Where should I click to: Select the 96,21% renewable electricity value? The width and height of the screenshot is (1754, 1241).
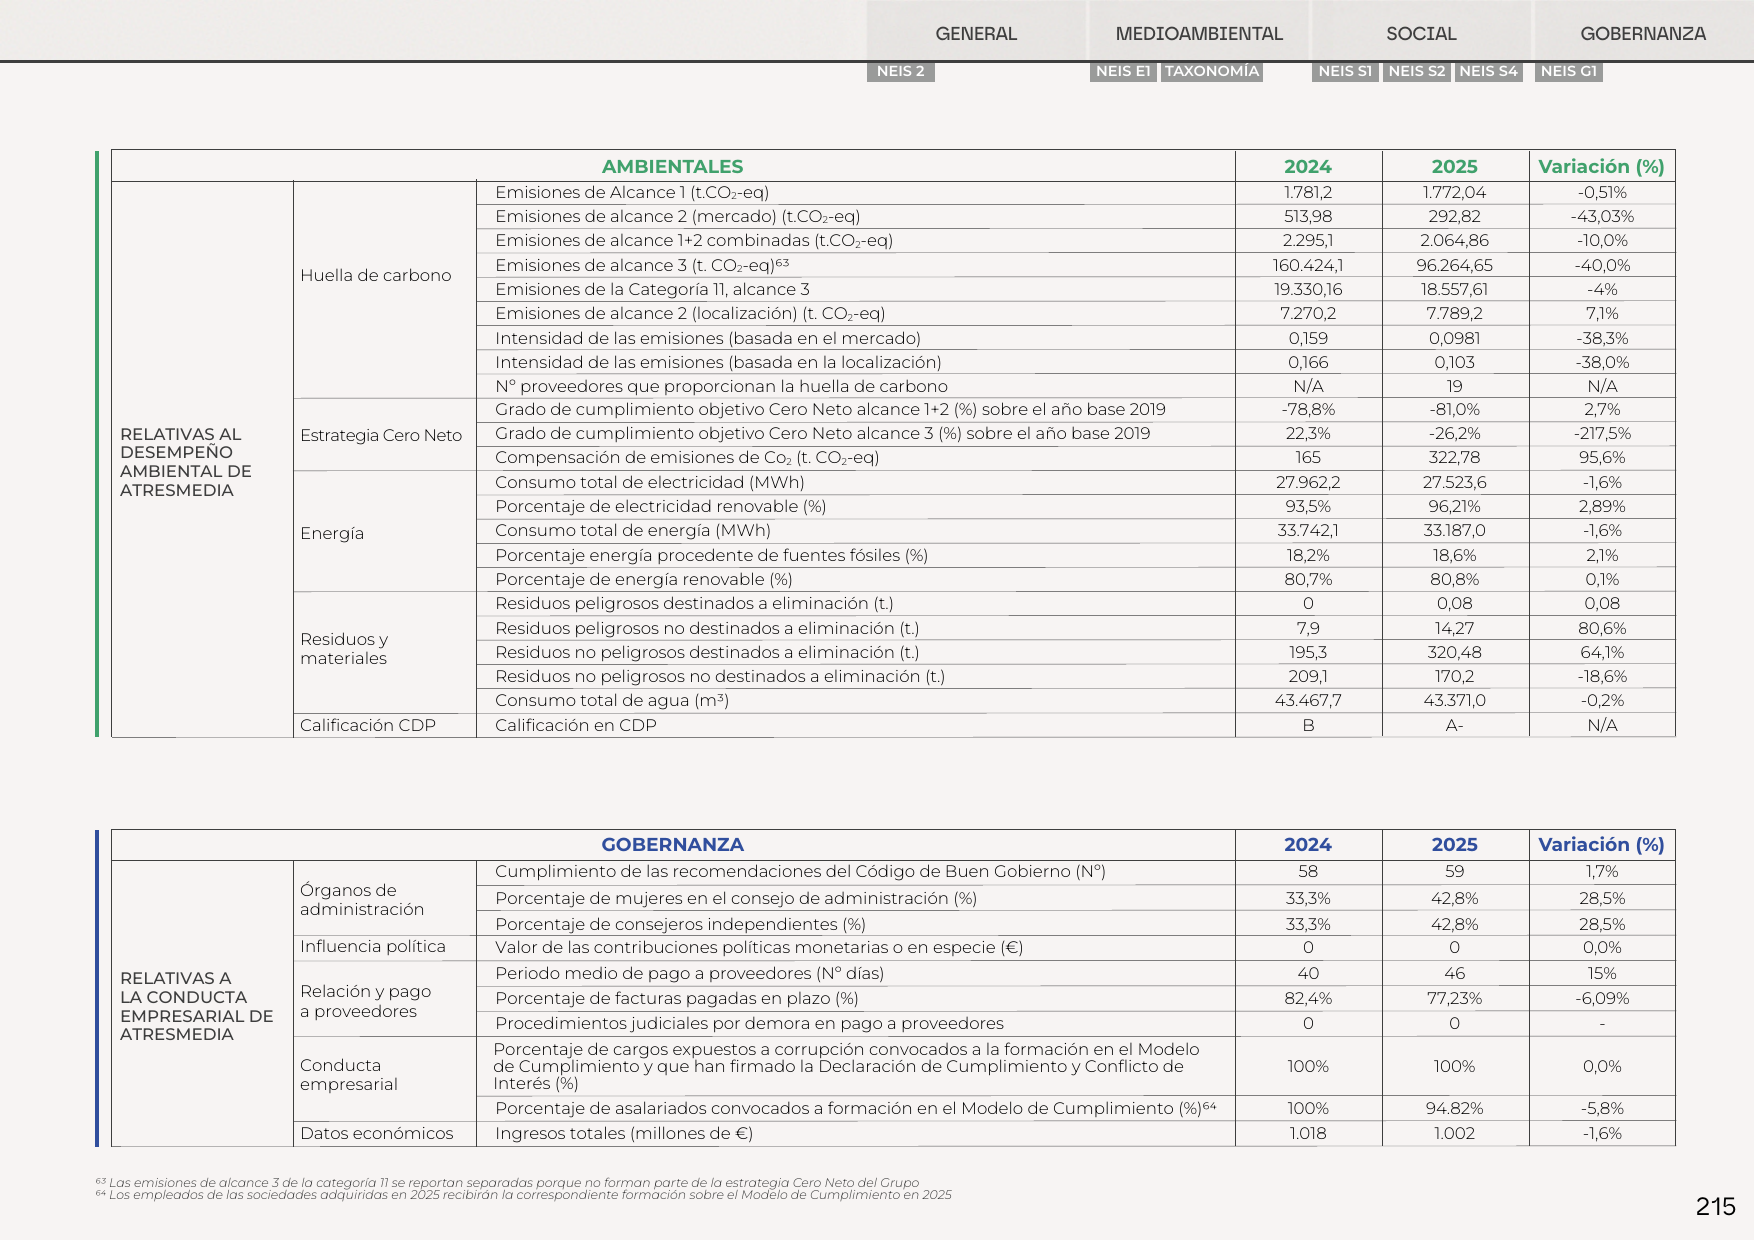pos(1454,506)
